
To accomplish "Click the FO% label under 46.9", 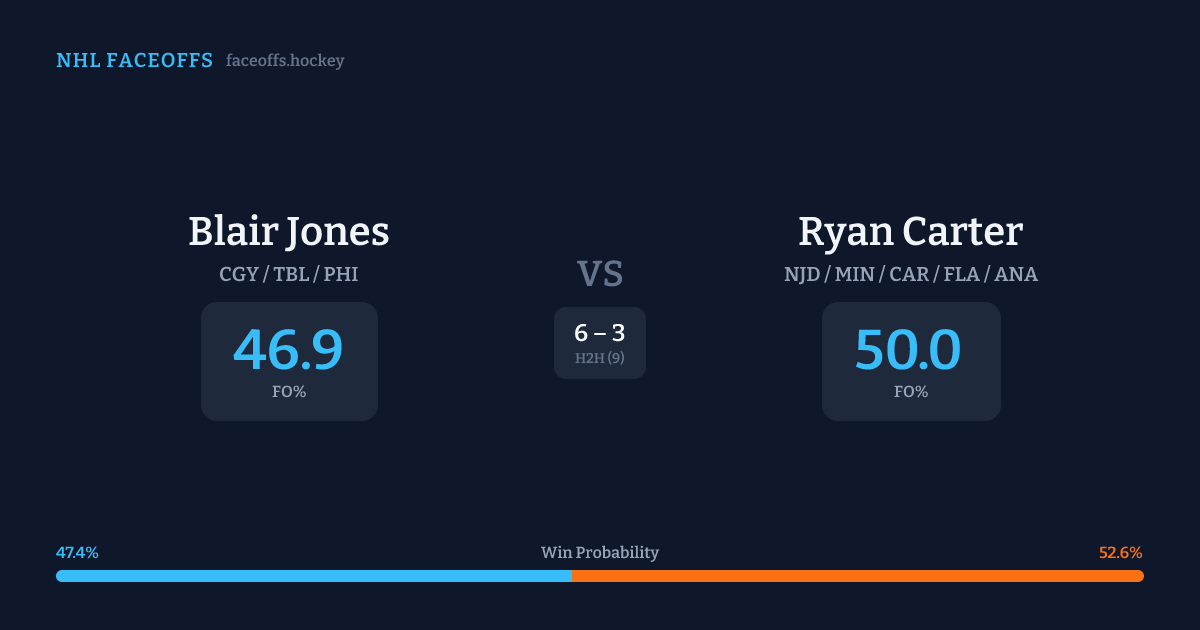I will pyautogui.click(x=289, y=392).
